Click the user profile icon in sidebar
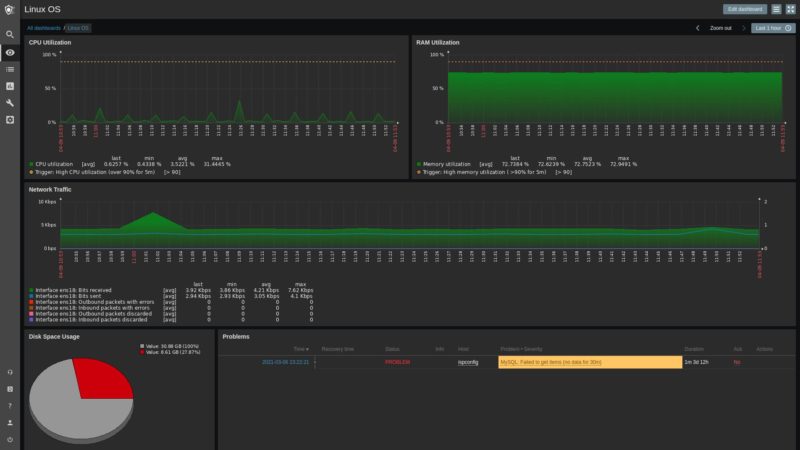The image size is (800, 450). 10,423
